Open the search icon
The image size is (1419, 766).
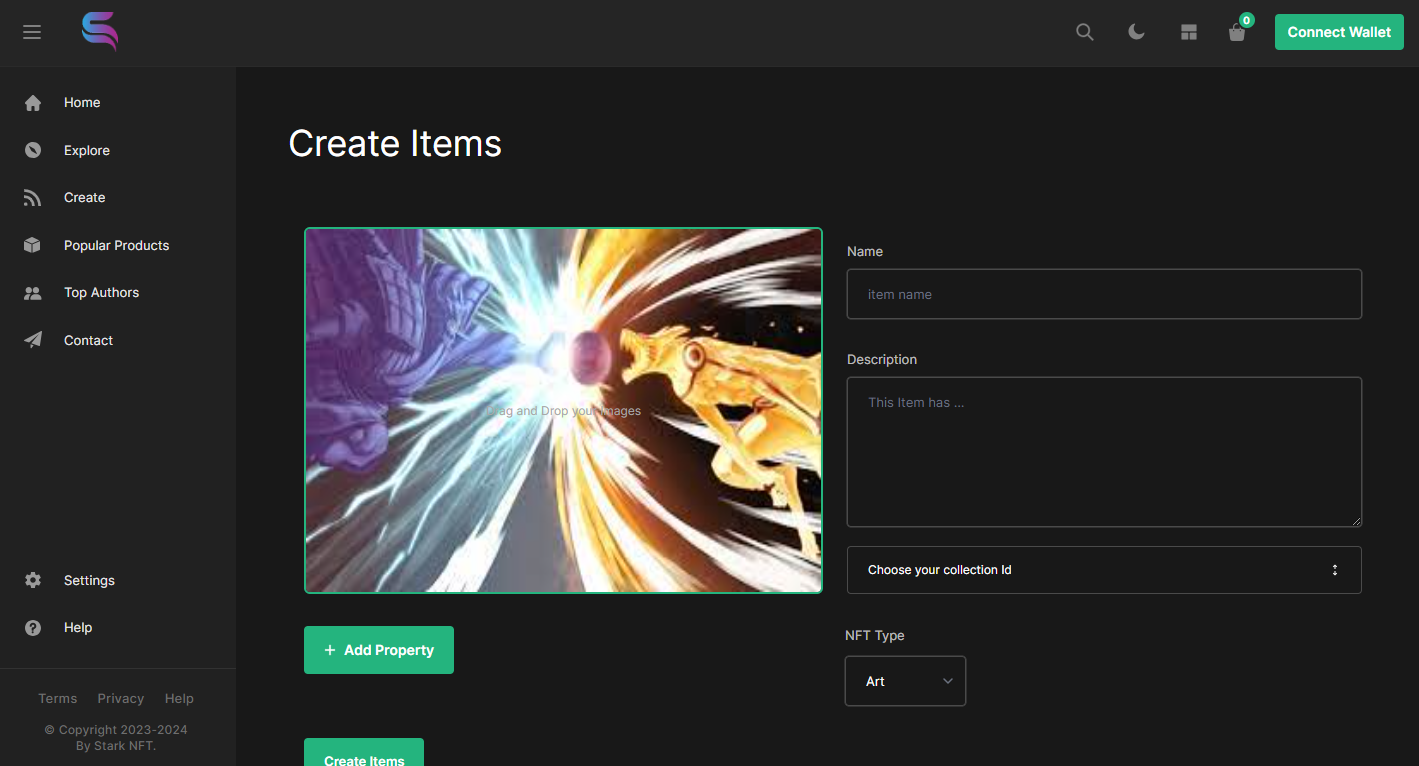pyautogui.click(x=1085, y=32)
